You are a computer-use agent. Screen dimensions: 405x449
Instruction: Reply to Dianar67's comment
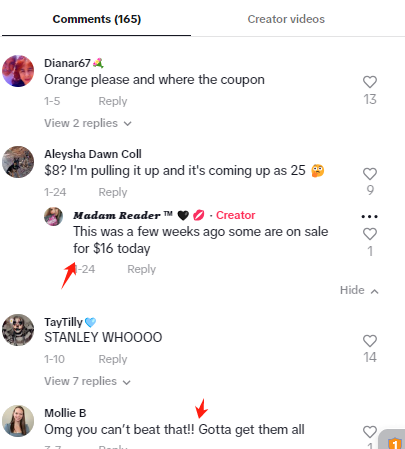[113, 101]
